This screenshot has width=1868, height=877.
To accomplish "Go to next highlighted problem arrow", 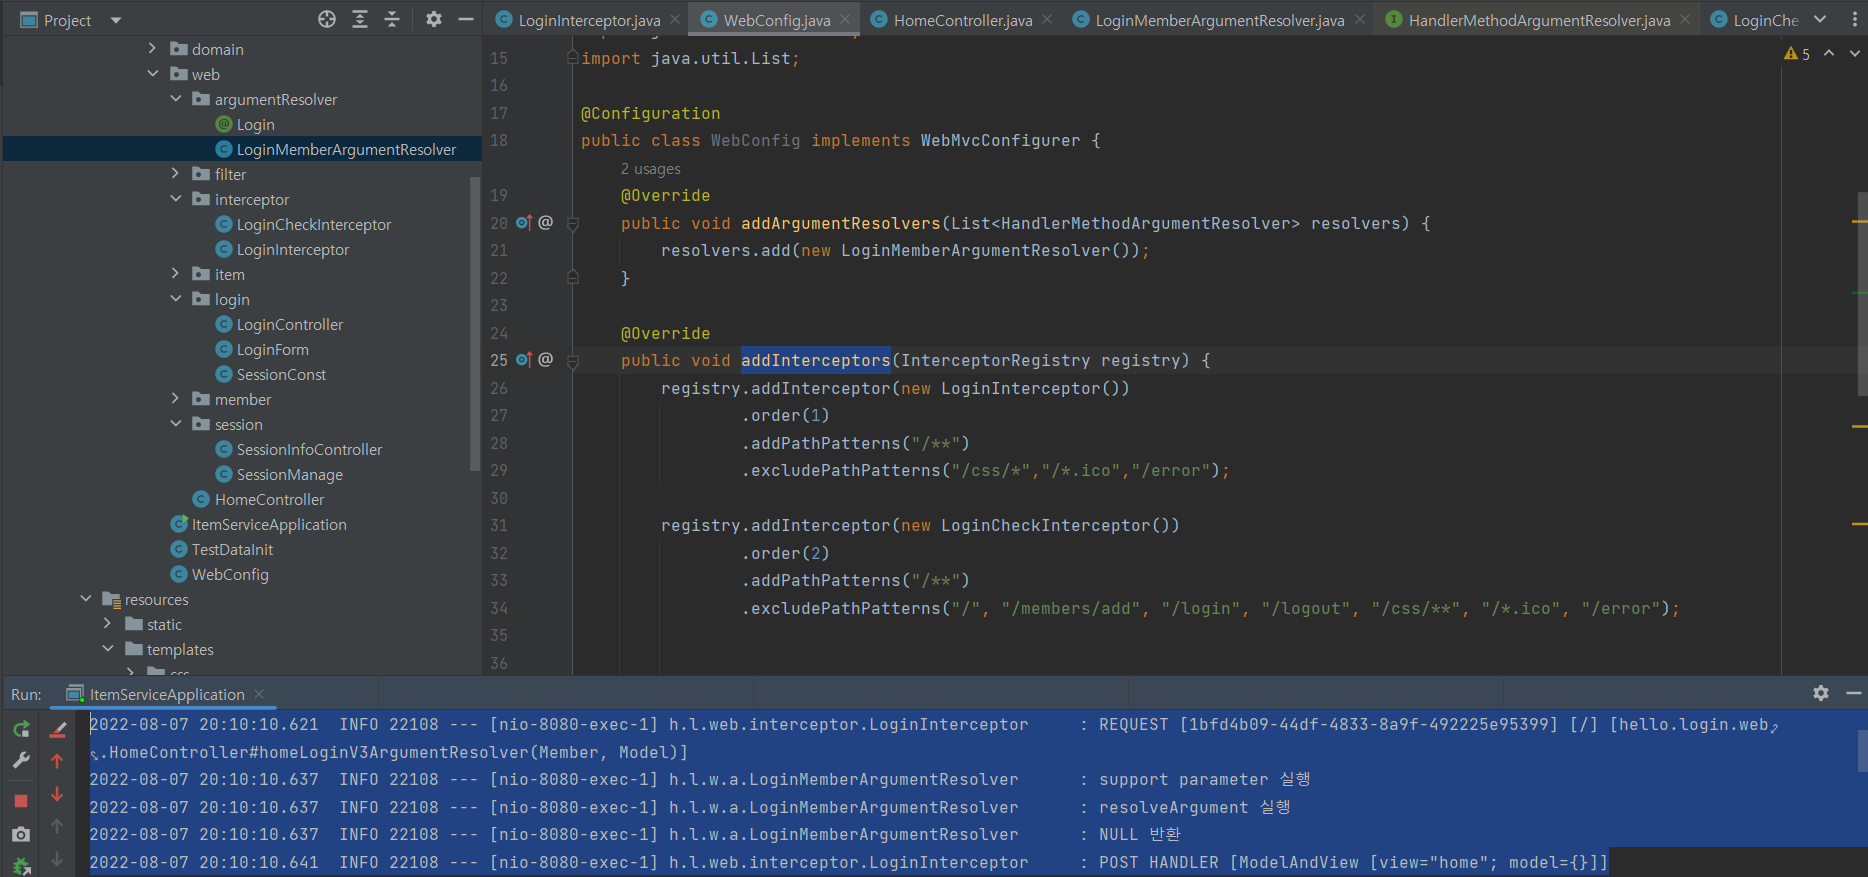I will [x=1854, y=53].
